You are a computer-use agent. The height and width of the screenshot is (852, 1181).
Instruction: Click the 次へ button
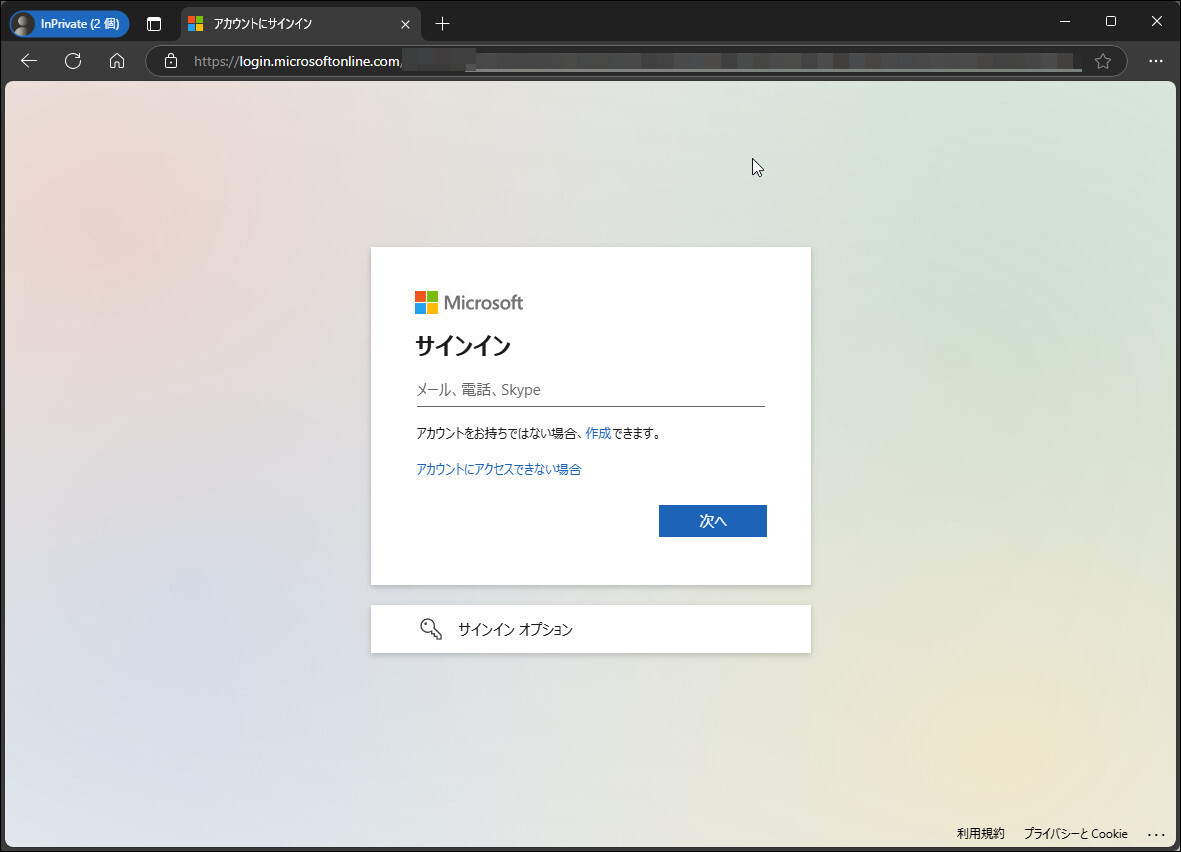tap(713, 521)
